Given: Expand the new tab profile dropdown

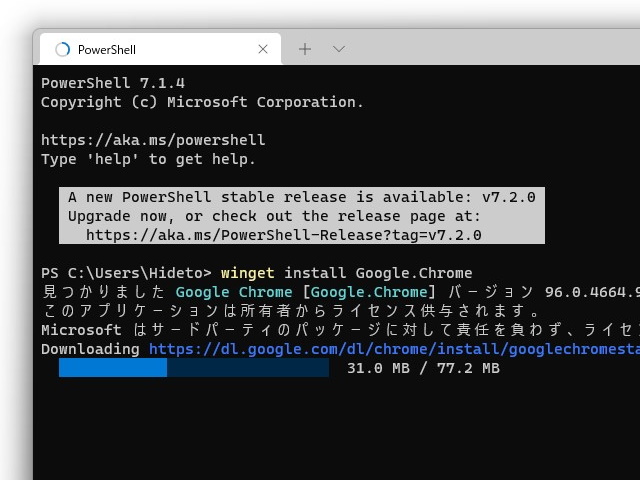Looking at the screenshot, I should (x=339, y=49).
